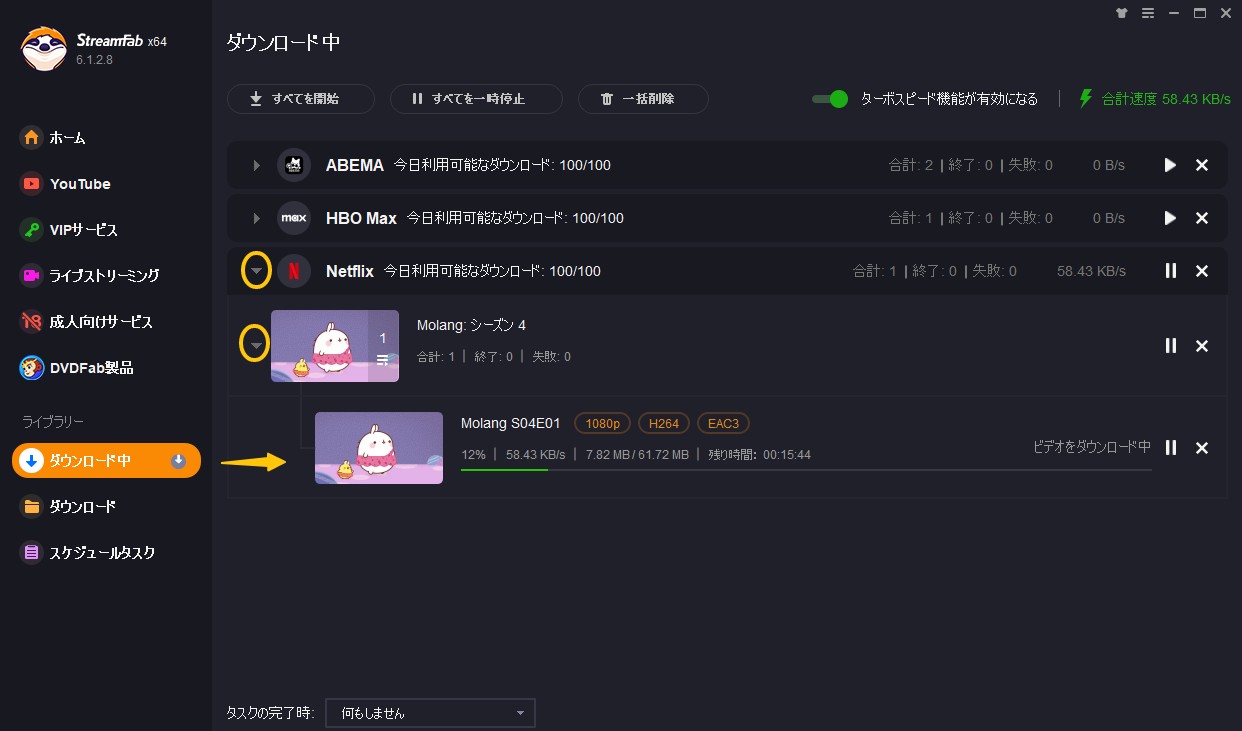Click 一括削除 button
The width and height of the screenshot is (1242, 731).
[x=643, y=99]
